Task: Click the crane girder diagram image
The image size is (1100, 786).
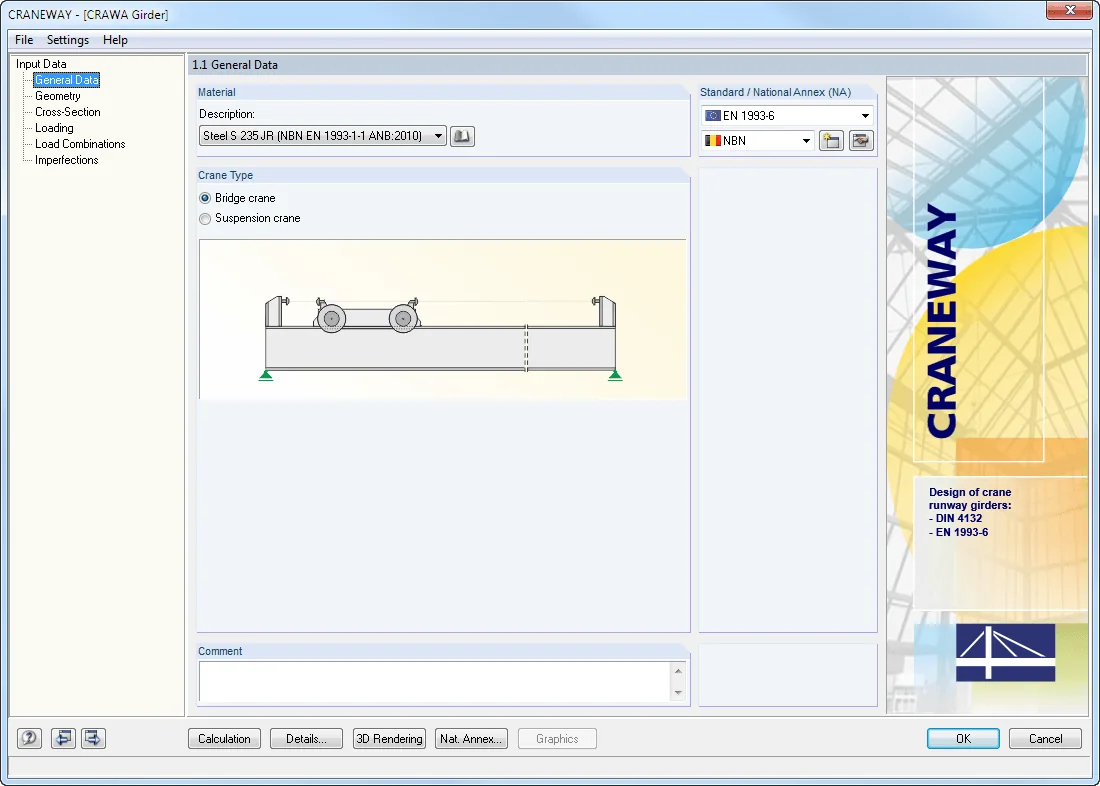Action: point(443,319)
